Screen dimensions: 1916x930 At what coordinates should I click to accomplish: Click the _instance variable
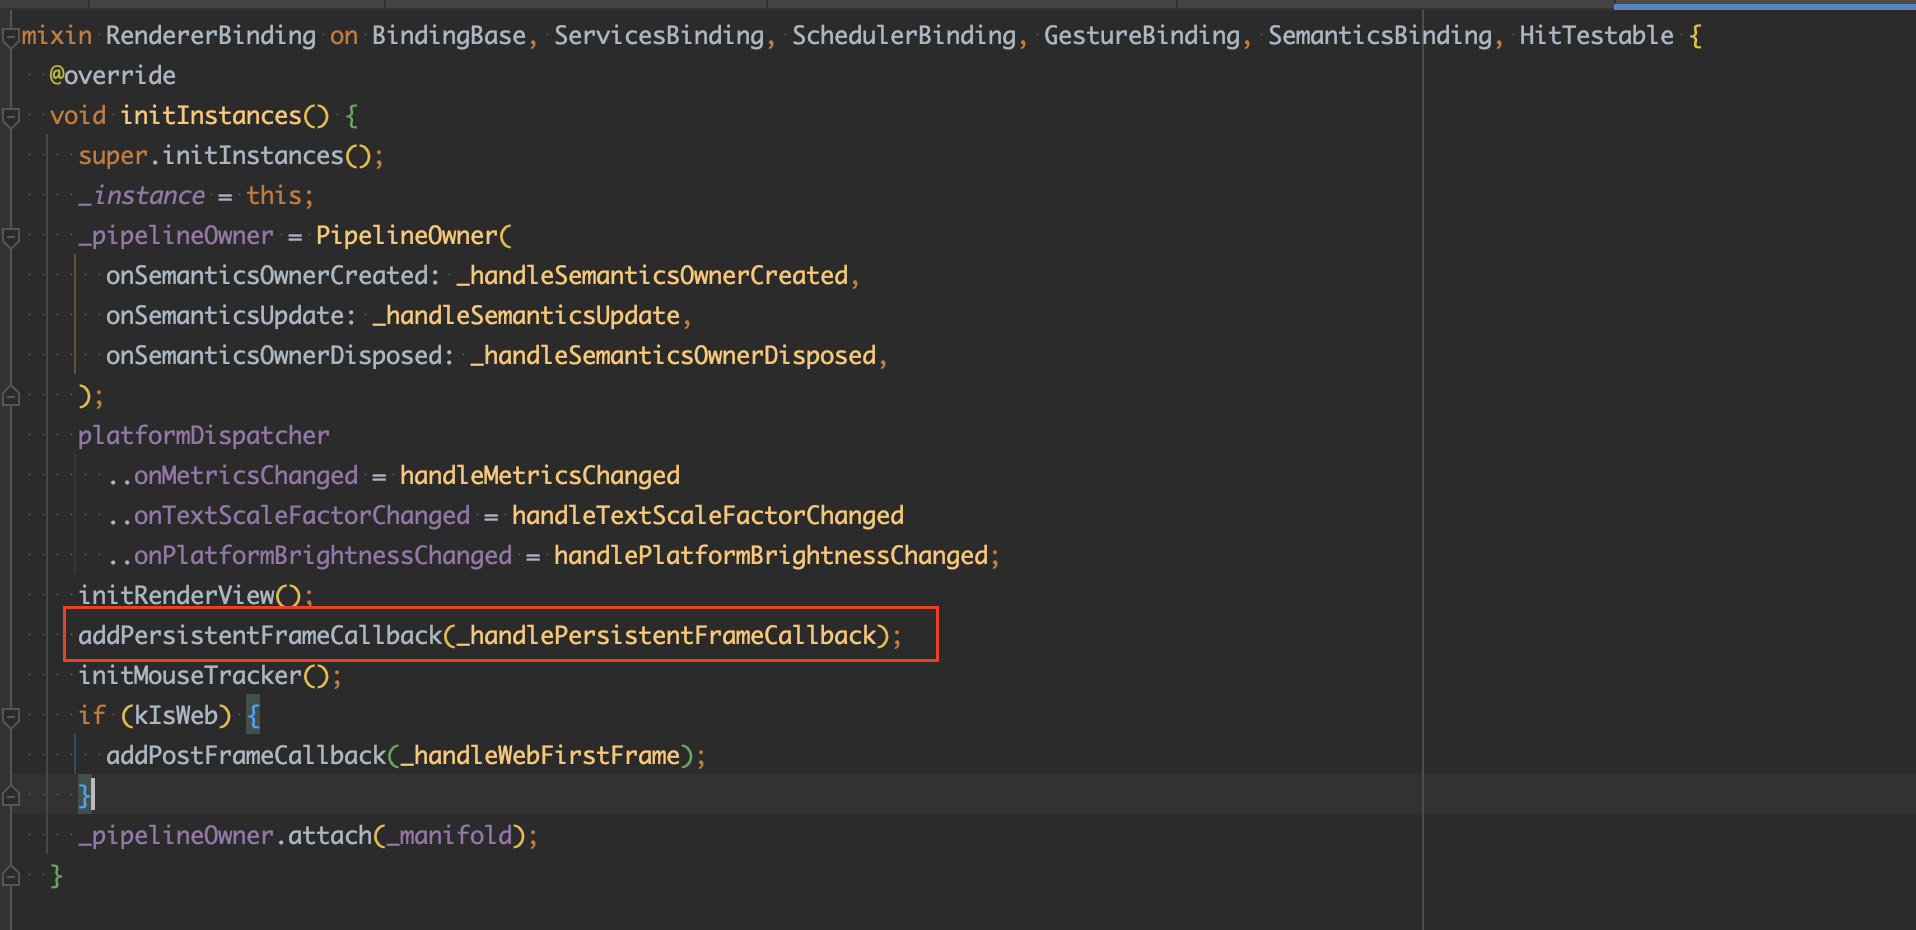(141, 196)
